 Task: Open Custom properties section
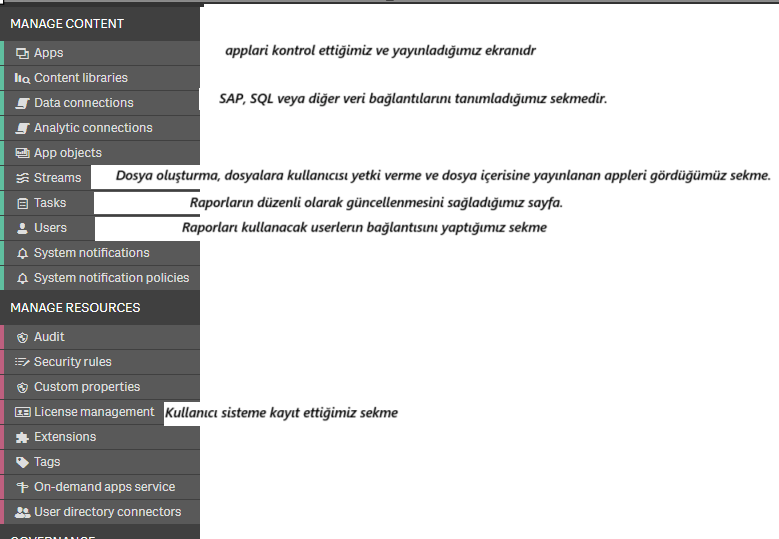click(x=87, y=387)
